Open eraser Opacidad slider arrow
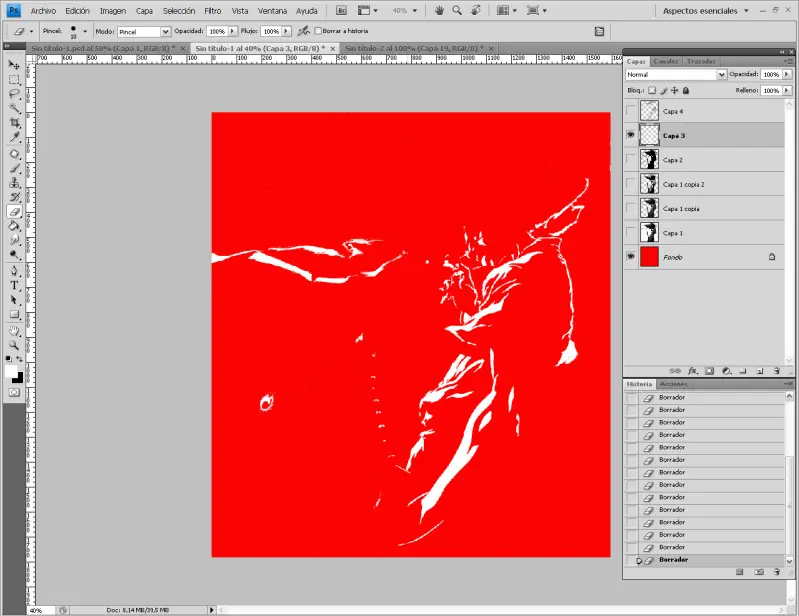 click(232, 31)
